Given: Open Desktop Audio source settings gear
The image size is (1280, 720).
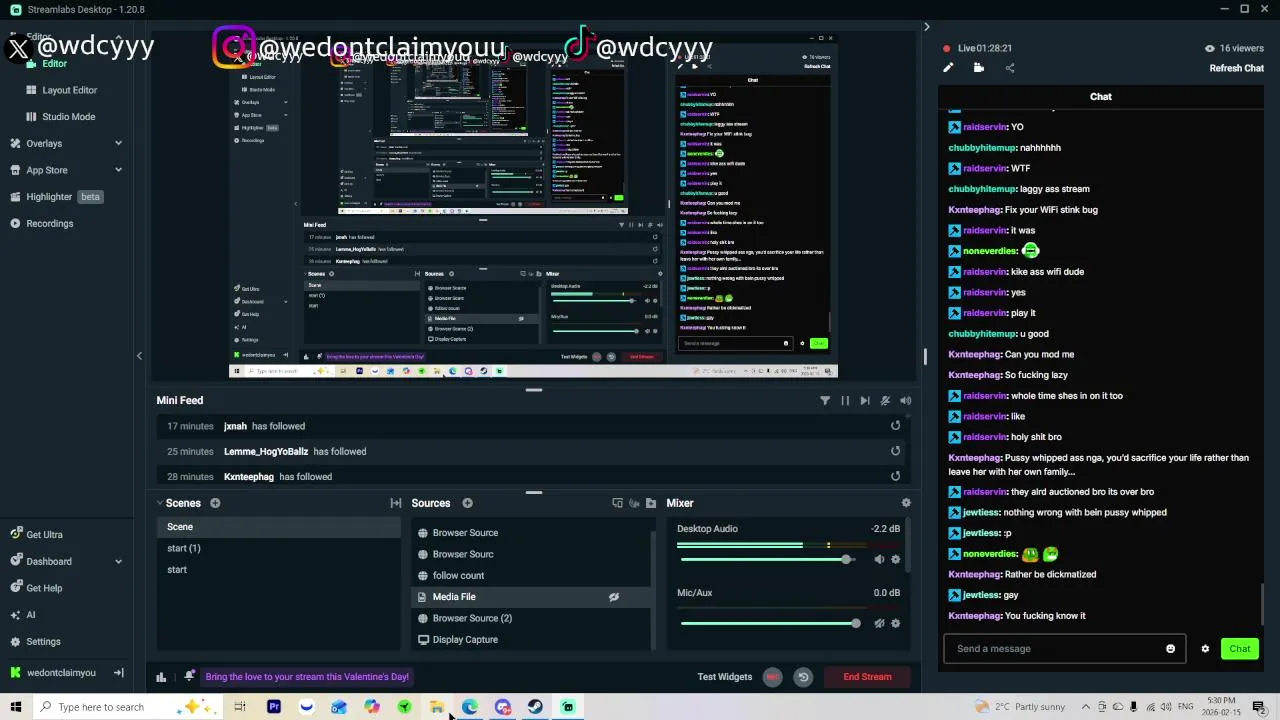Looking at the screenshot, I should 895,560.
